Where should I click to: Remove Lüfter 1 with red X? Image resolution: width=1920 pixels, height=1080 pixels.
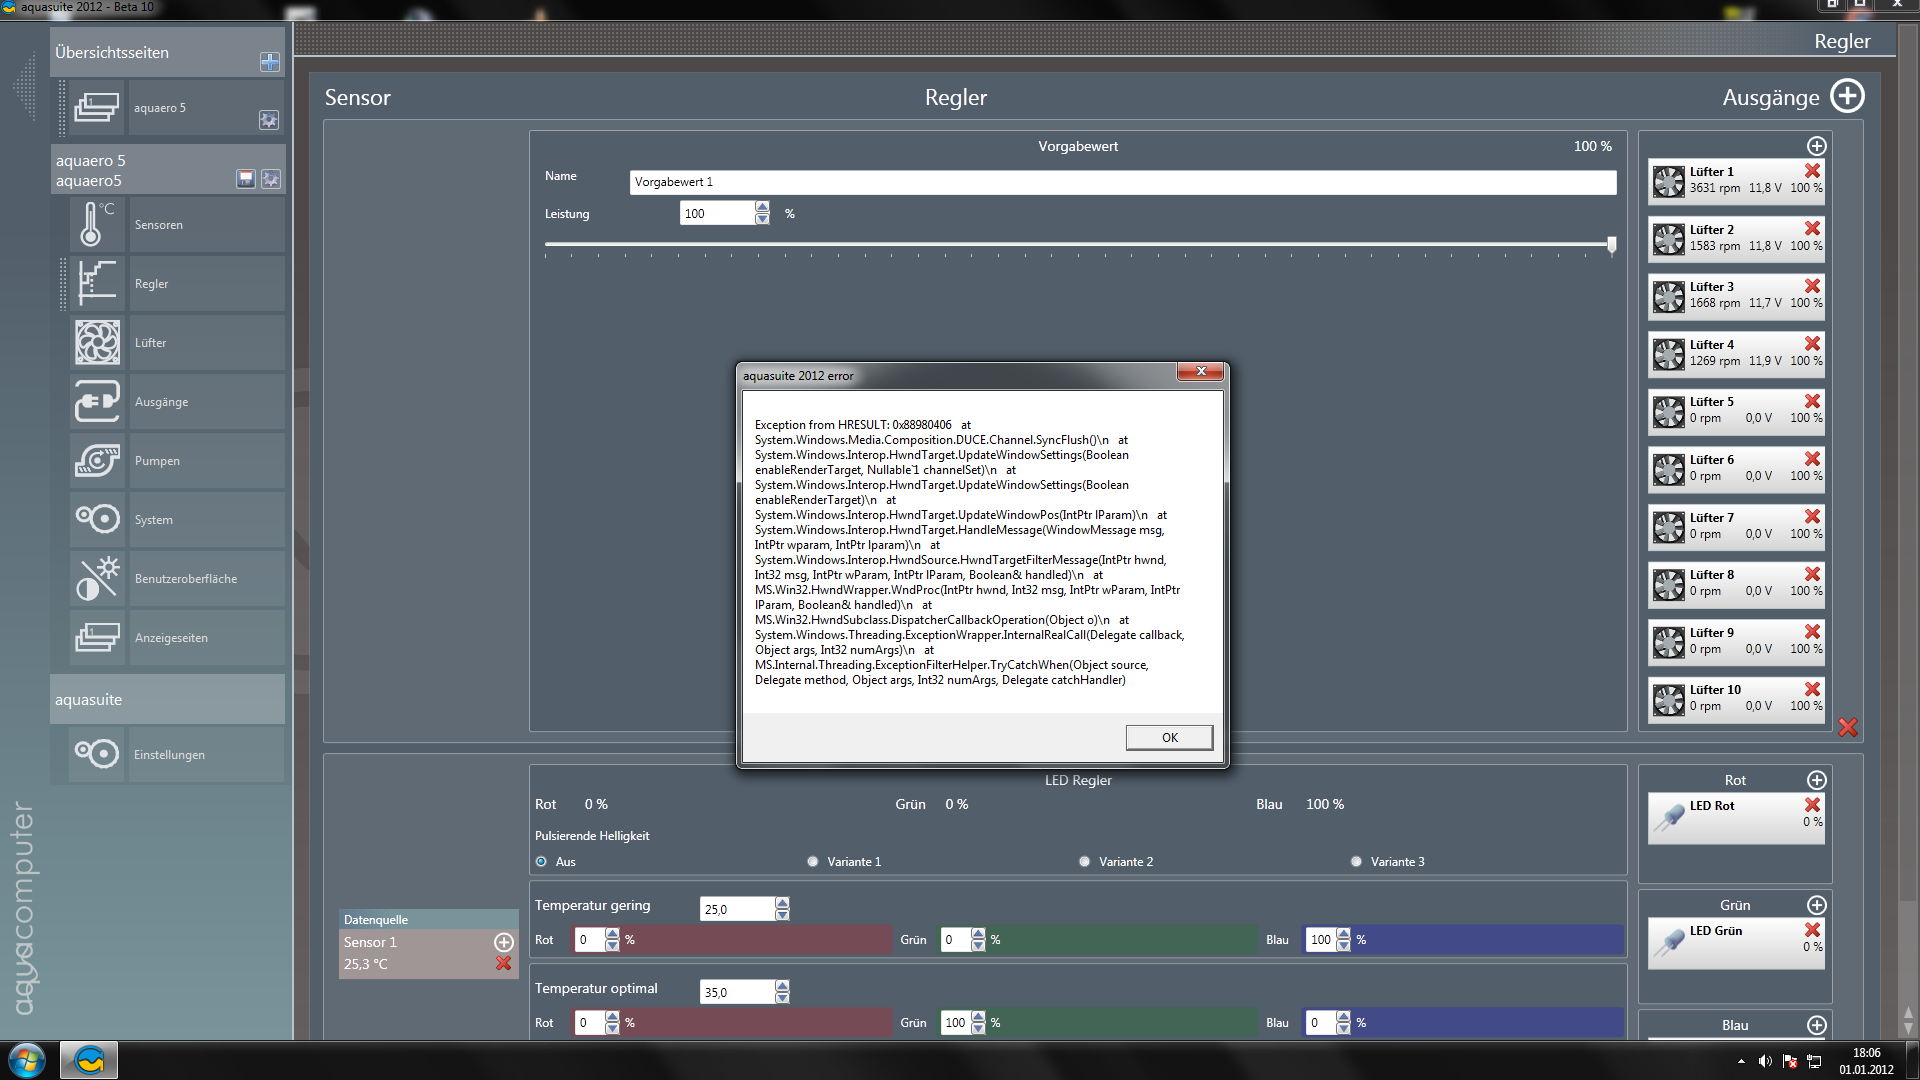coord(1812,171)
